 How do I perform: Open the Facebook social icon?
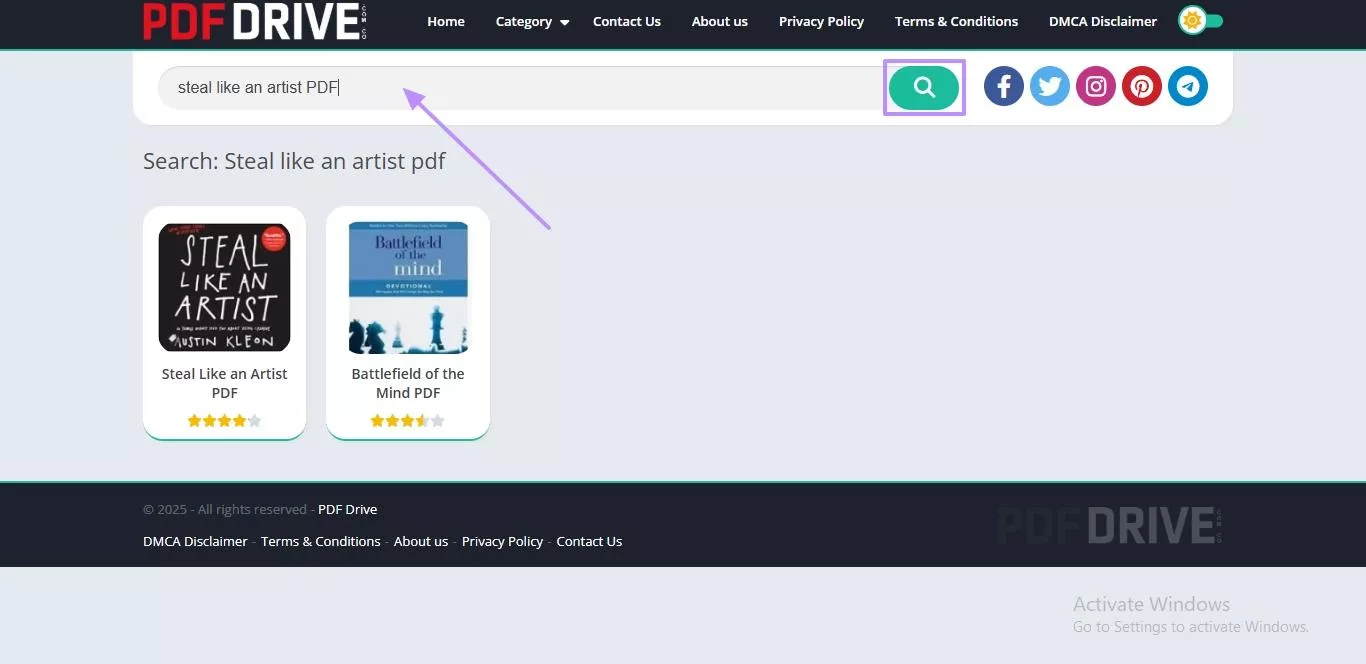(x=1003, y=87)
